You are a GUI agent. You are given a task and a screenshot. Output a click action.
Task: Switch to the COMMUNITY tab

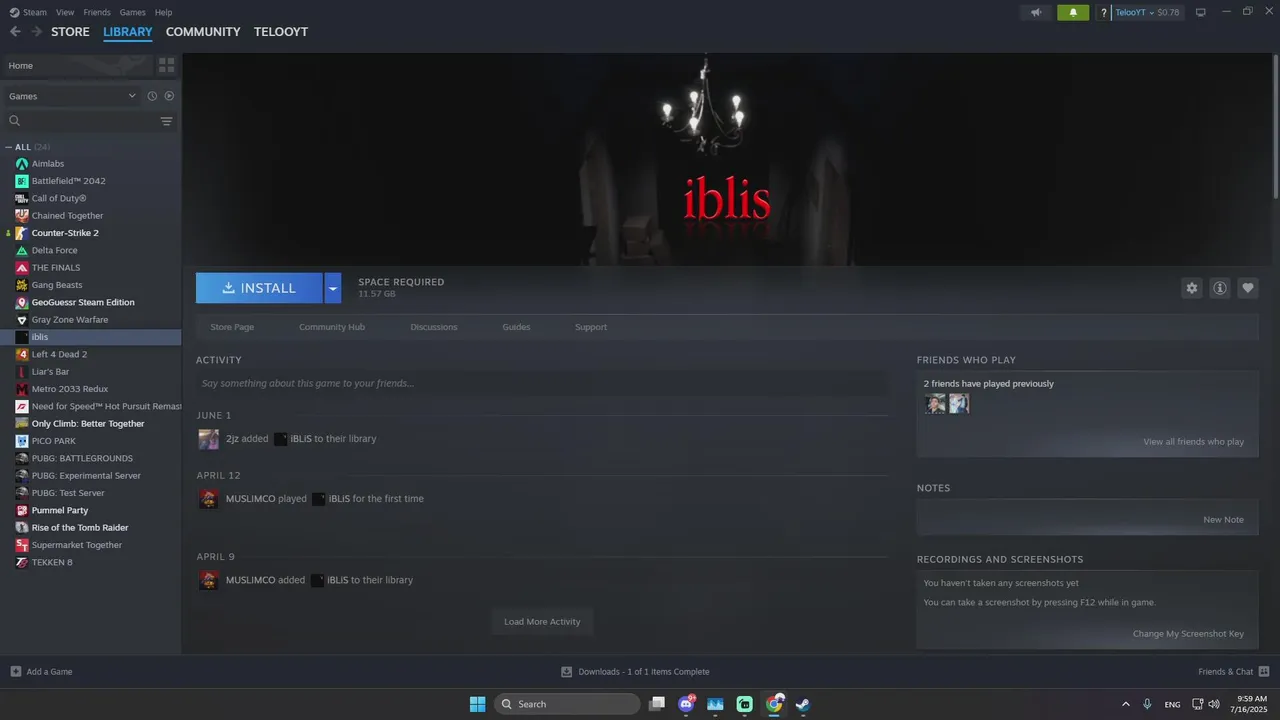pyautogui.click(x=203, y=32)
